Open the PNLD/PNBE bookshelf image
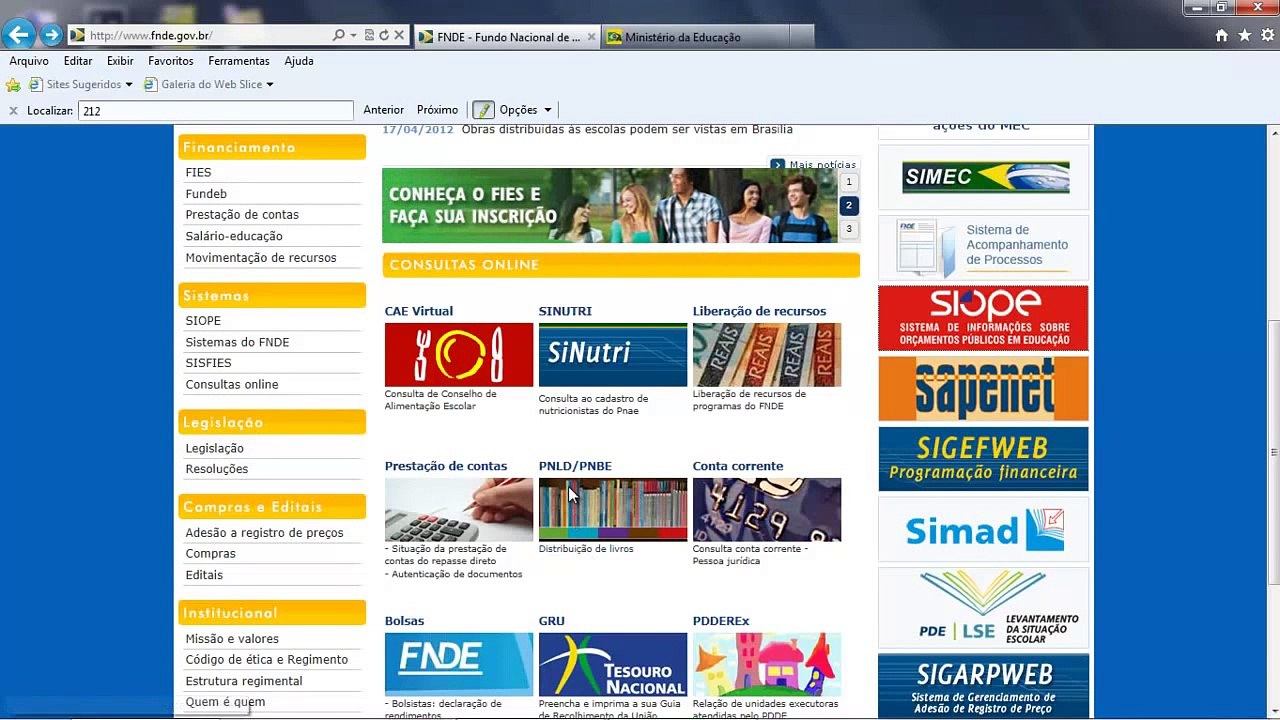Image resolution: width=1280 pixels, height=720 pixels. tap(613, 509)
